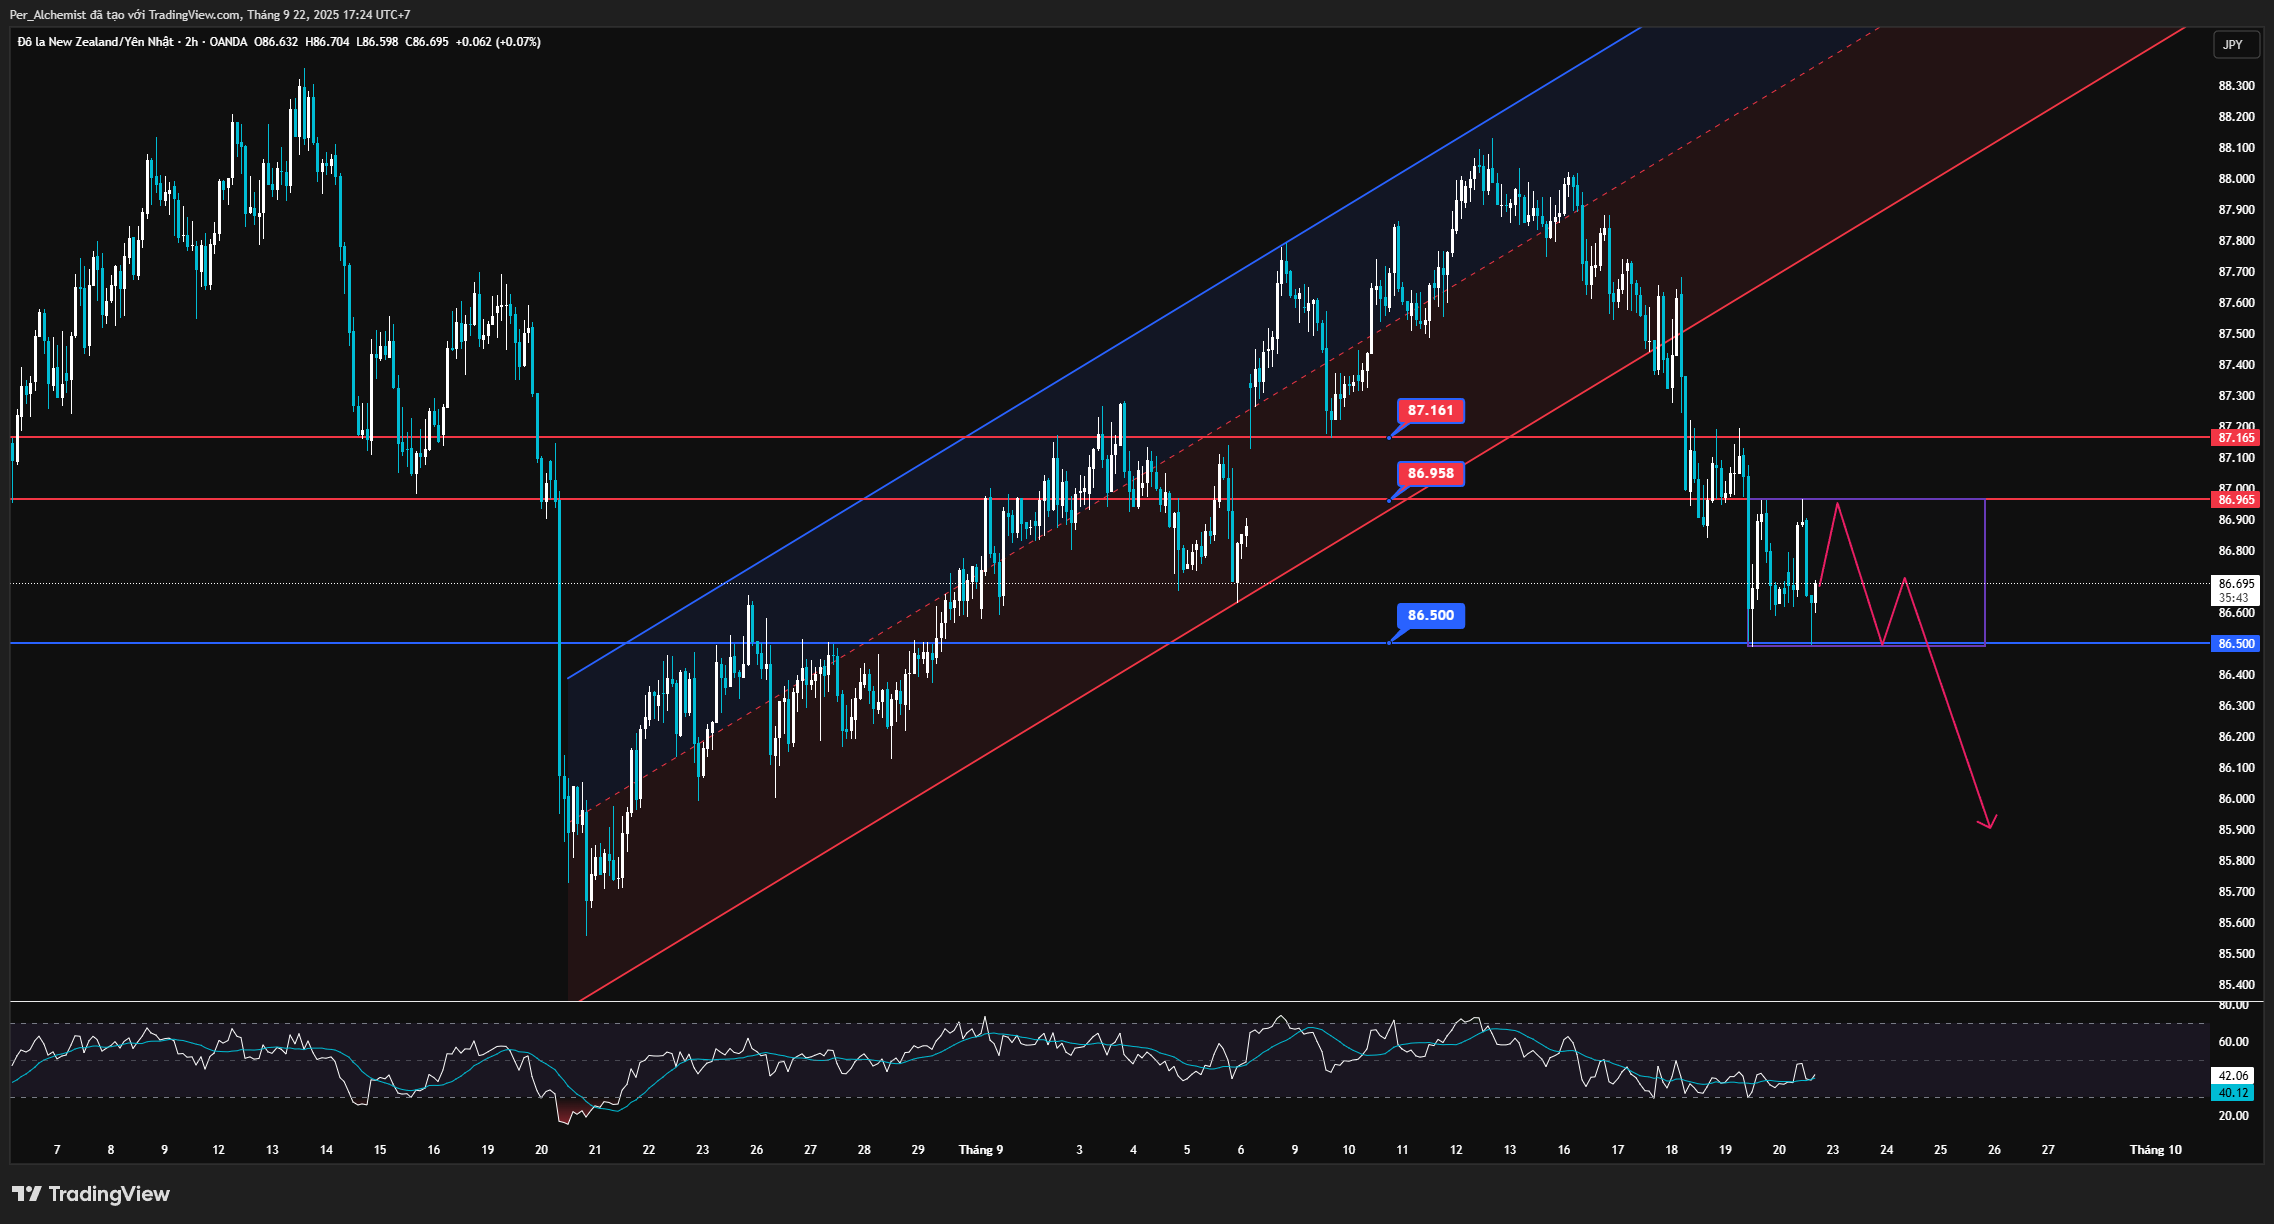The image size is (2274, 1224).
Task: Click the blue 86.500 callout on the chart
Action: [x=1431, y=615]
